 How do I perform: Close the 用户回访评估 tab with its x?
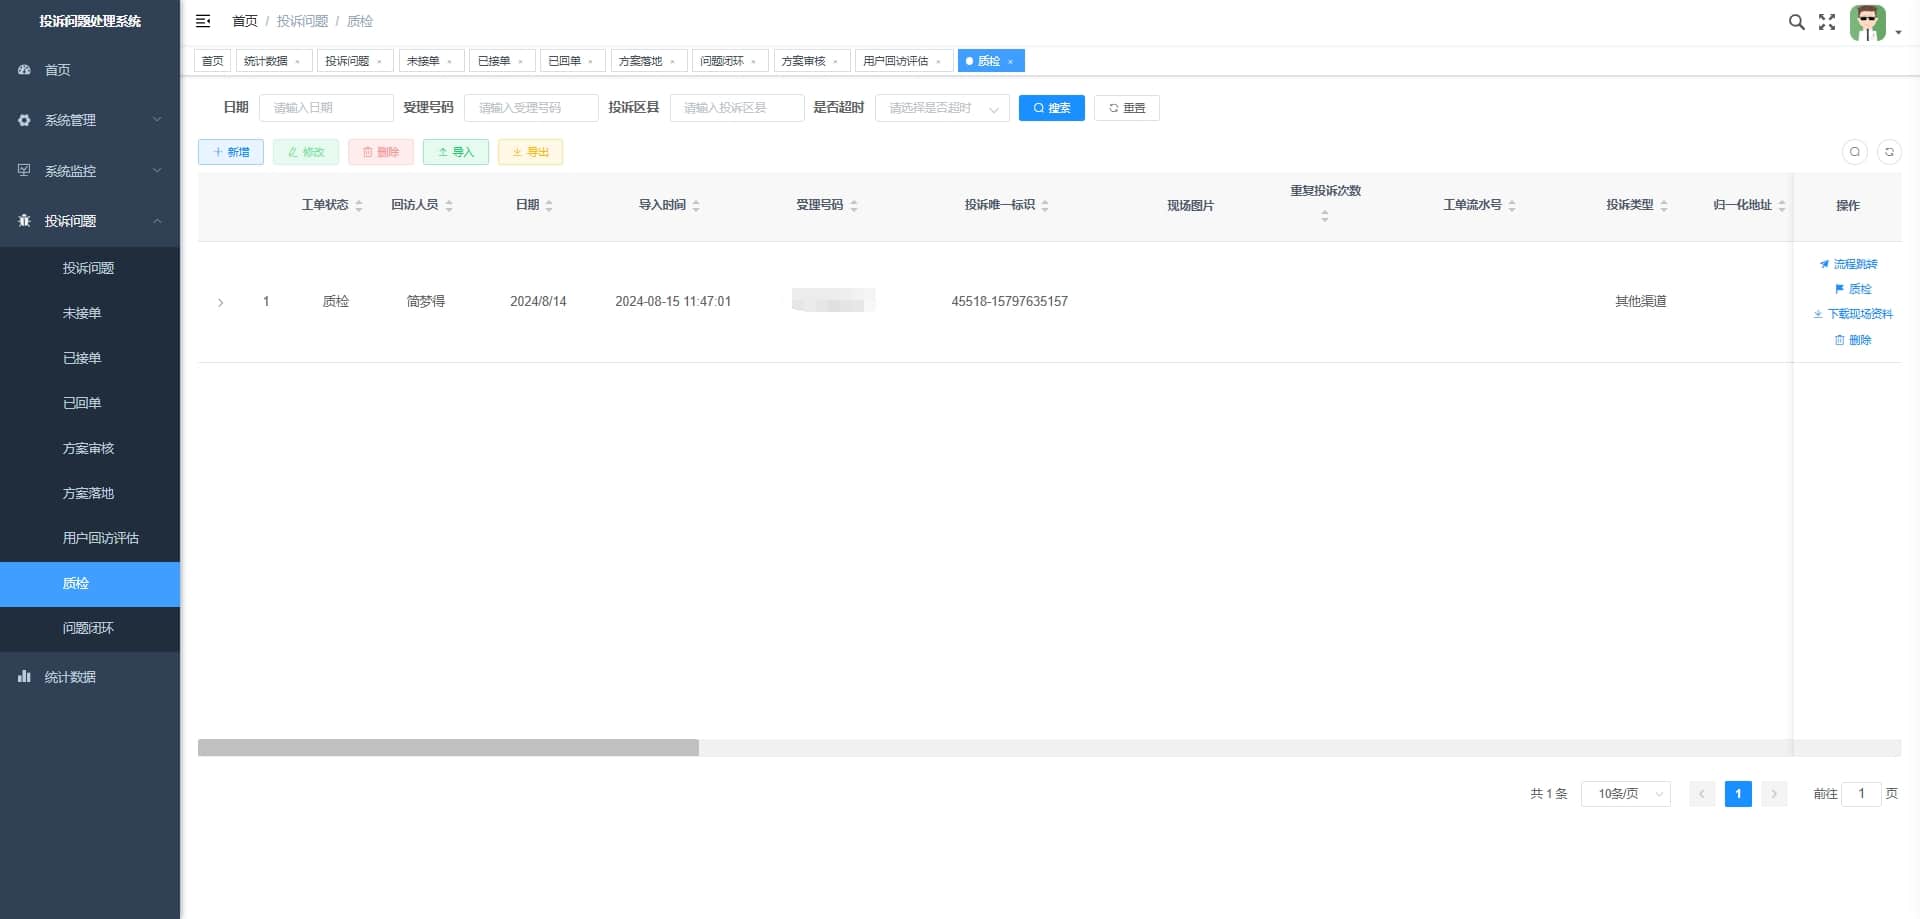[x=938, y=62]
